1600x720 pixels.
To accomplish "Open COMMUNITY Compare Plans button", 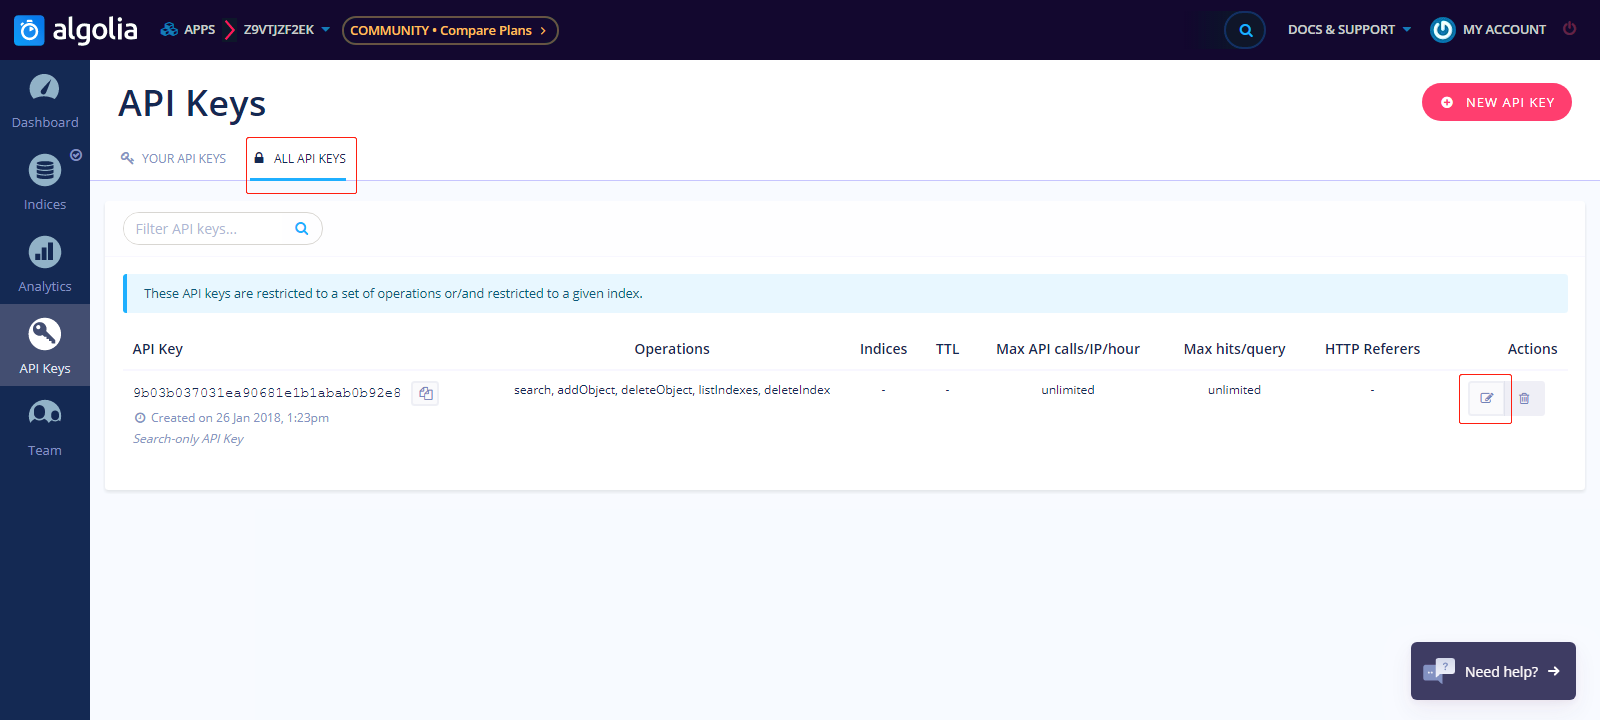I will [450, 31].
